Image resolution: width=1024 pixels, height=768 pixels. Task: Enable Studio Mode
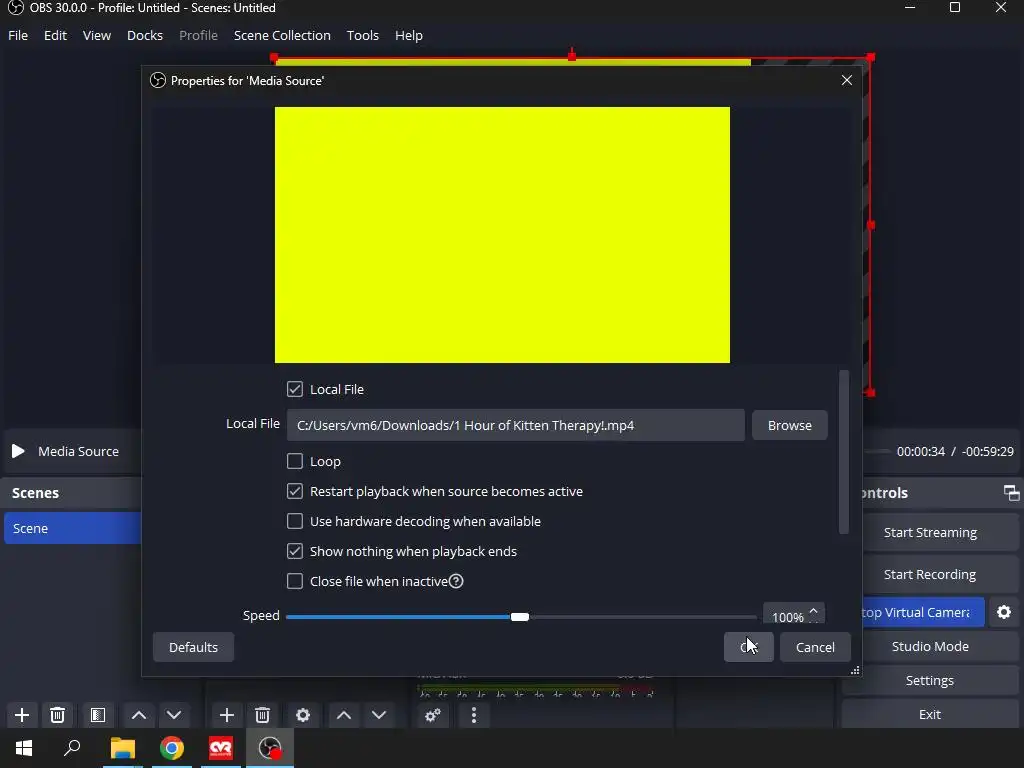(x=930, y=647)
